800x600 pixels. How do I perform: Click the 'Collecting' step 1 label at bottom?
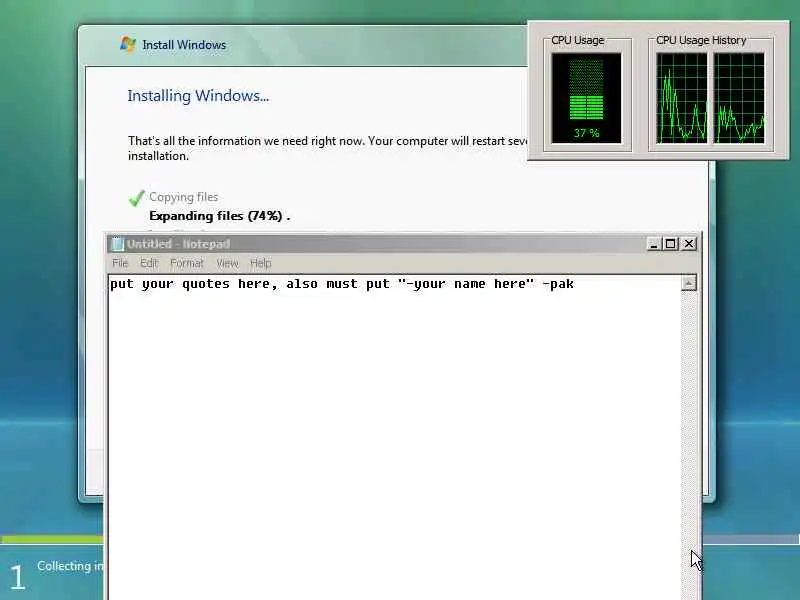coord(70,566)
